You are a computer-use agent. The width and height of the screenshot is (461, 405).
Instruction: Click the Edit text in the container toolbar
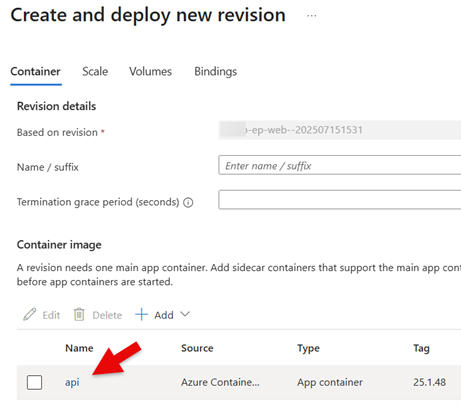click(x=51, y=315)
